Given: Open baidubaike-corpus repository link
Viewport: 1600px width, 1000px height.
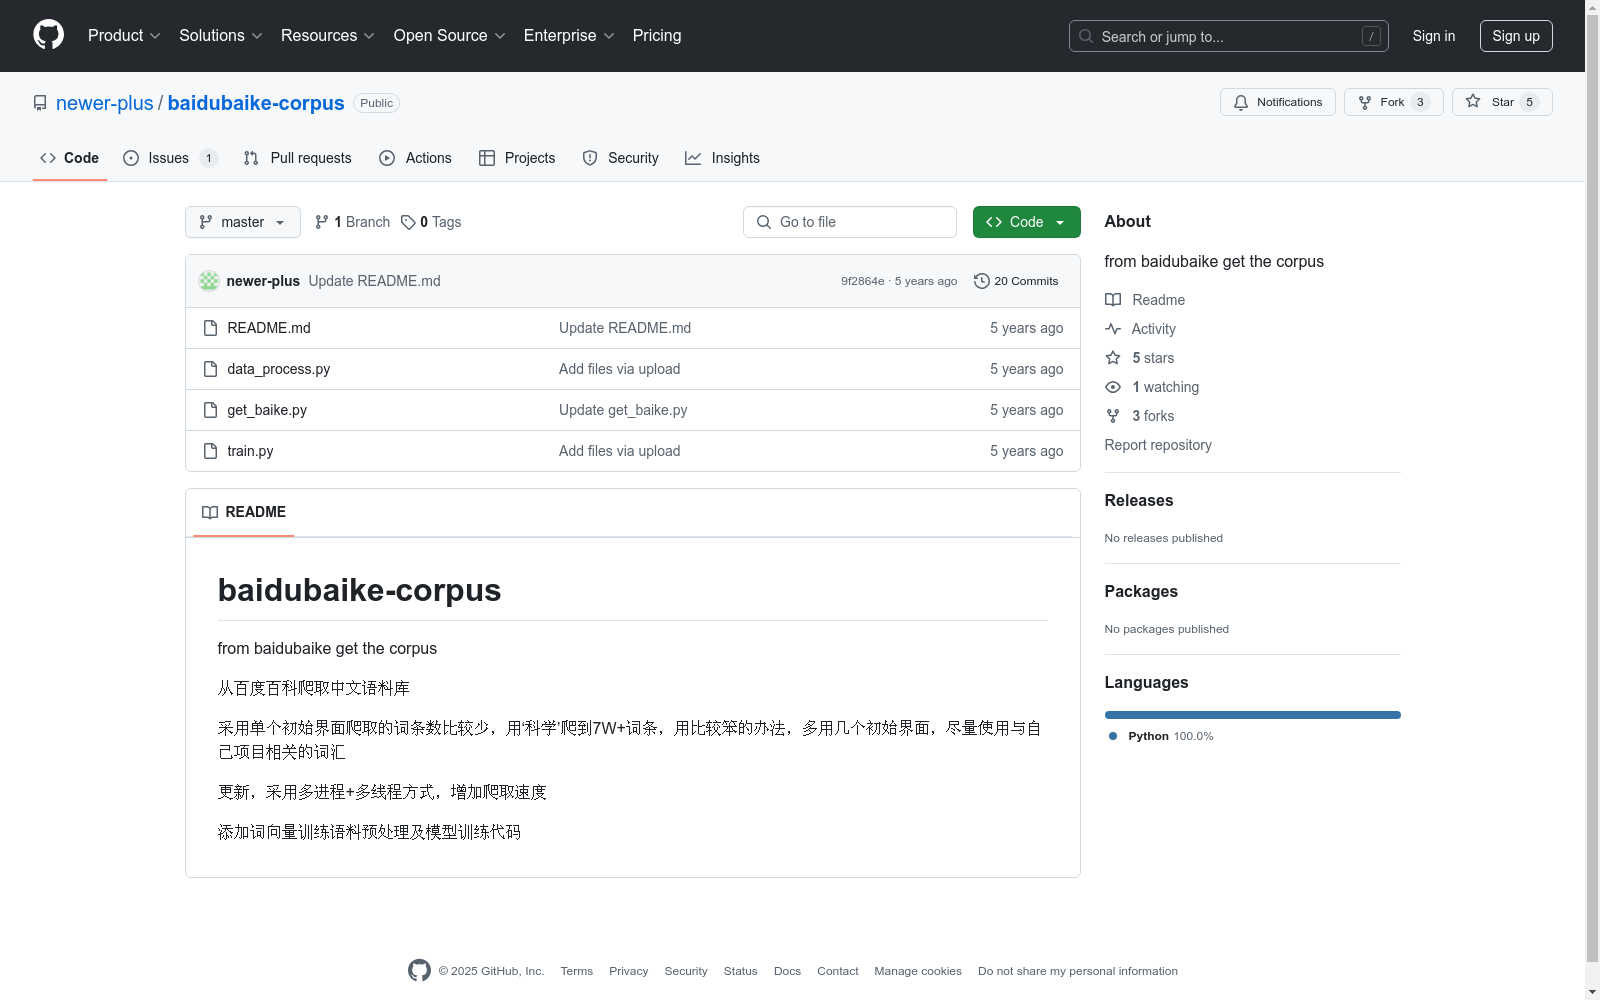Looking at the screenshot, I should tap(256, 103).
